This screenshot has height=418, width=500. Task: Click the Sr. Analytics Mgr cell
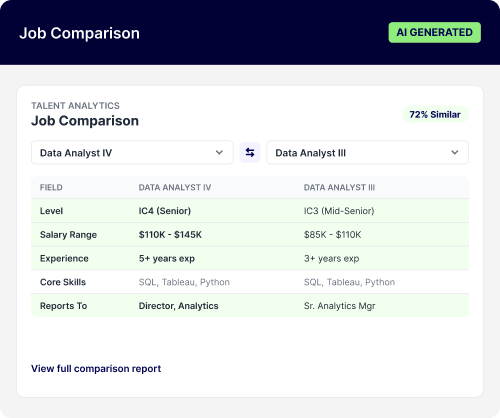tap(339, 306)
